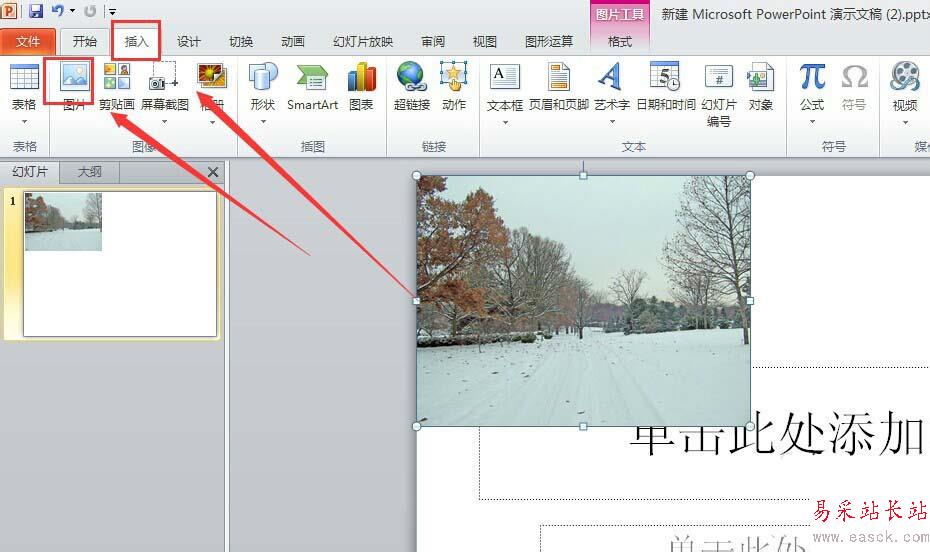Expand the 表格 table dropdown arrow
This screenshot has height=552, width=930.
click(x=24, y=122)
